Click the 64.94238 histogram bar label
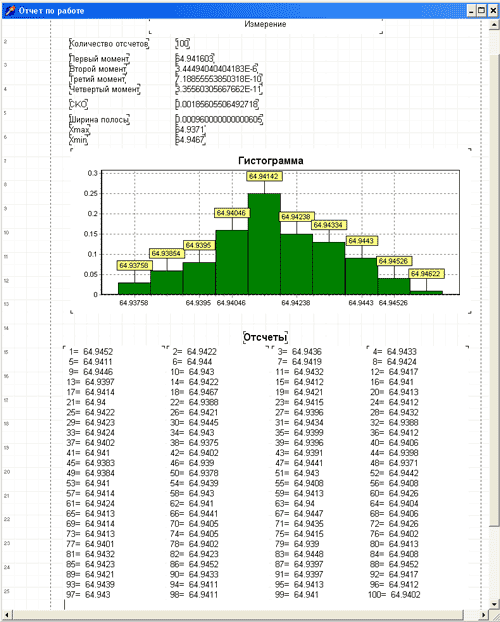The image size is (500, 622). click(x=297, y=217)
